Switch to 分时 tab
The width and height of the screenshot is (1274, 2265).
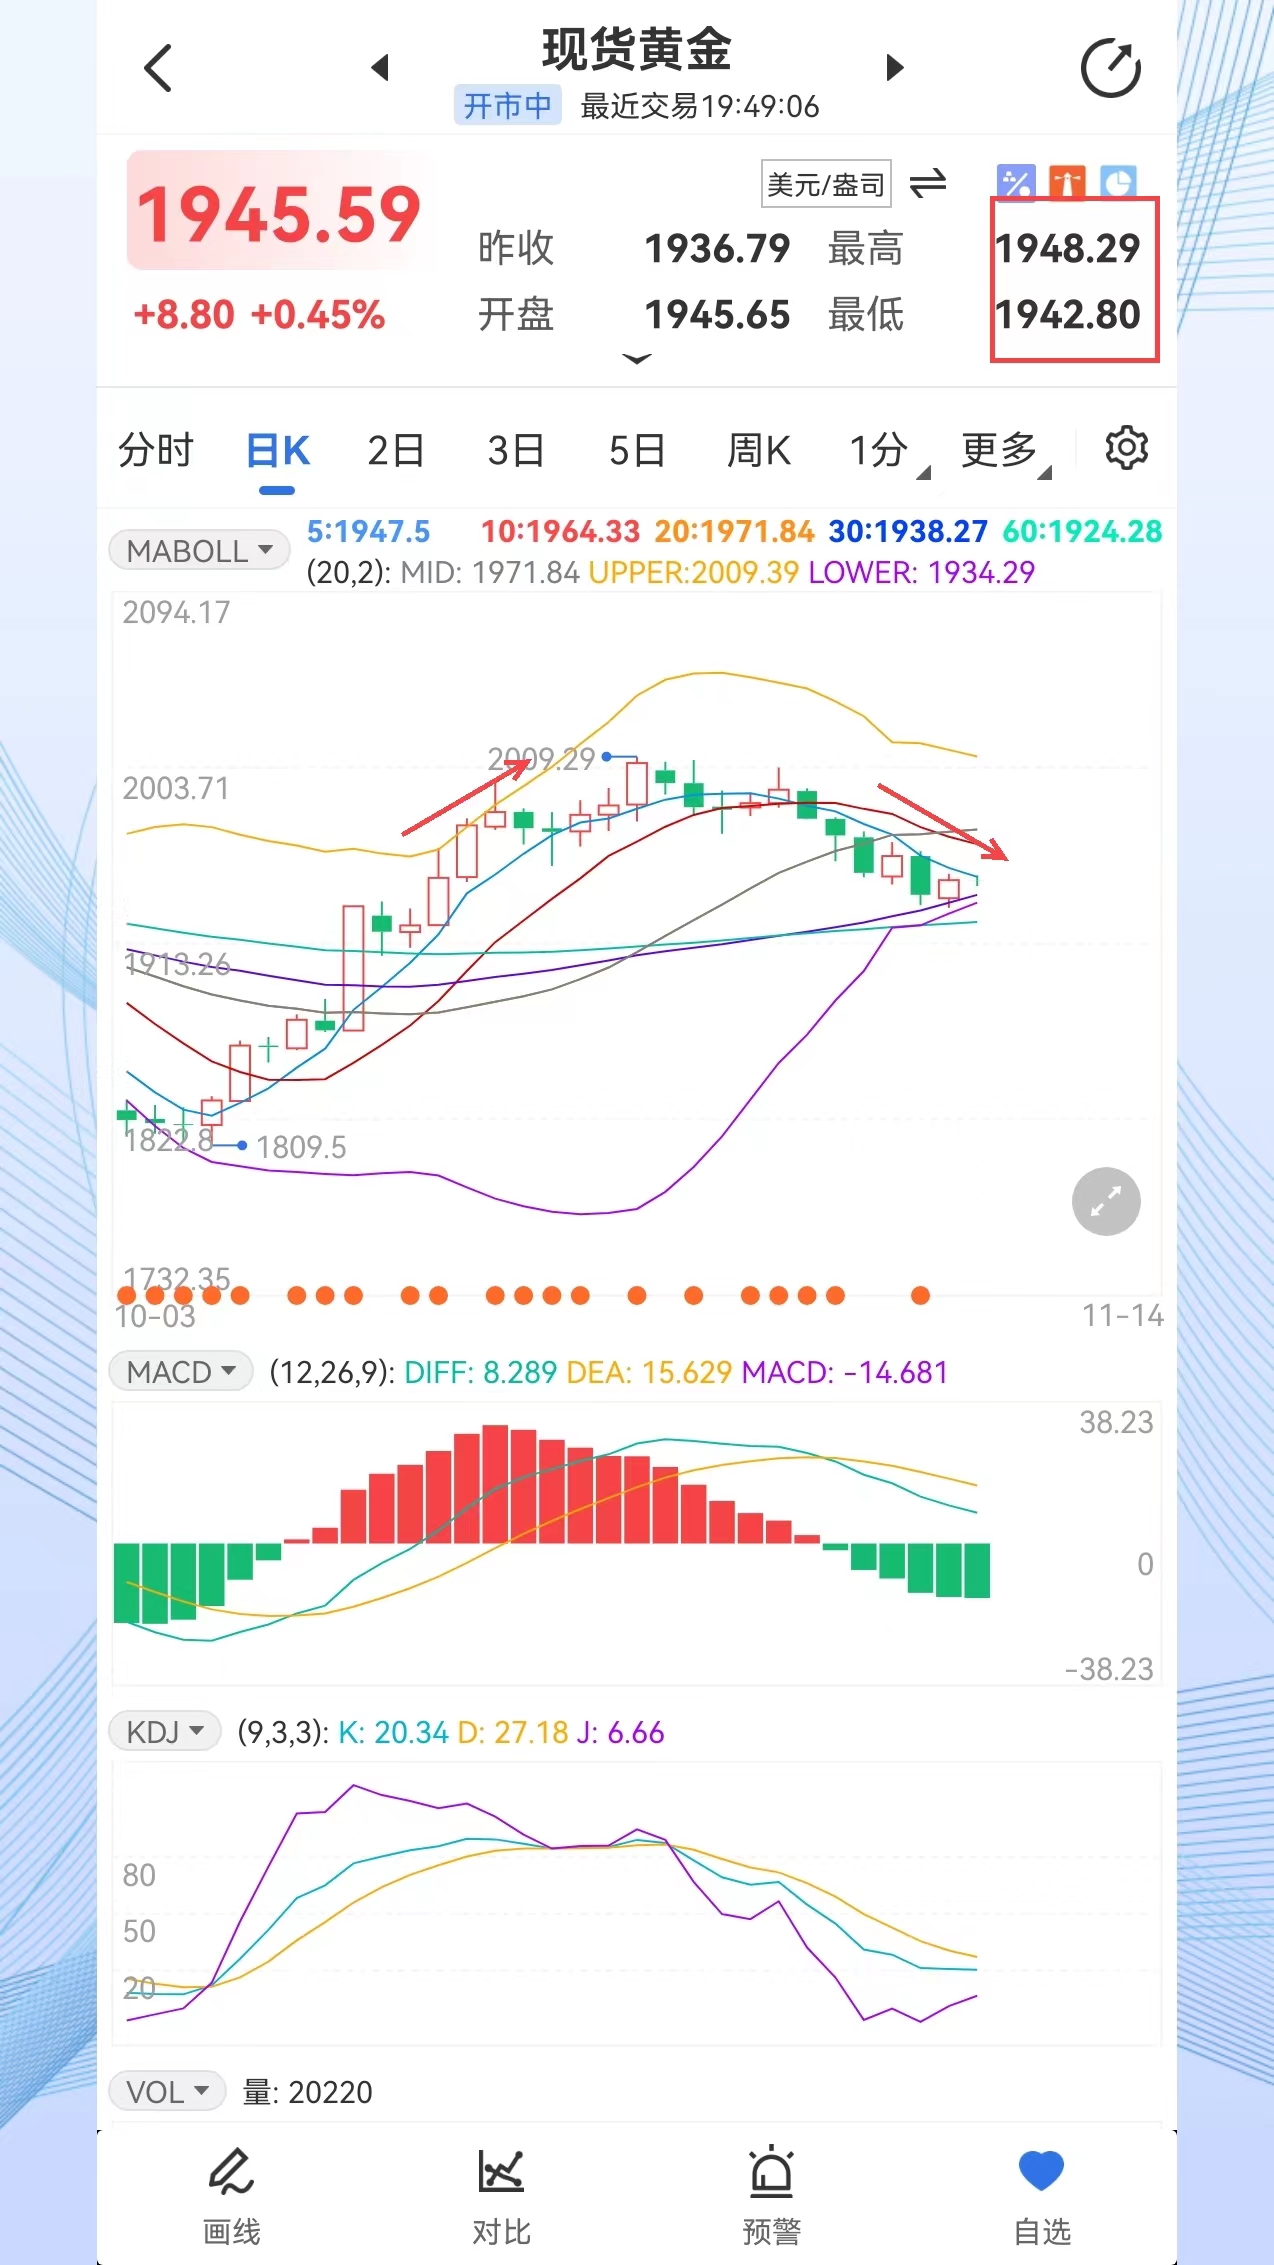point(155,450)
